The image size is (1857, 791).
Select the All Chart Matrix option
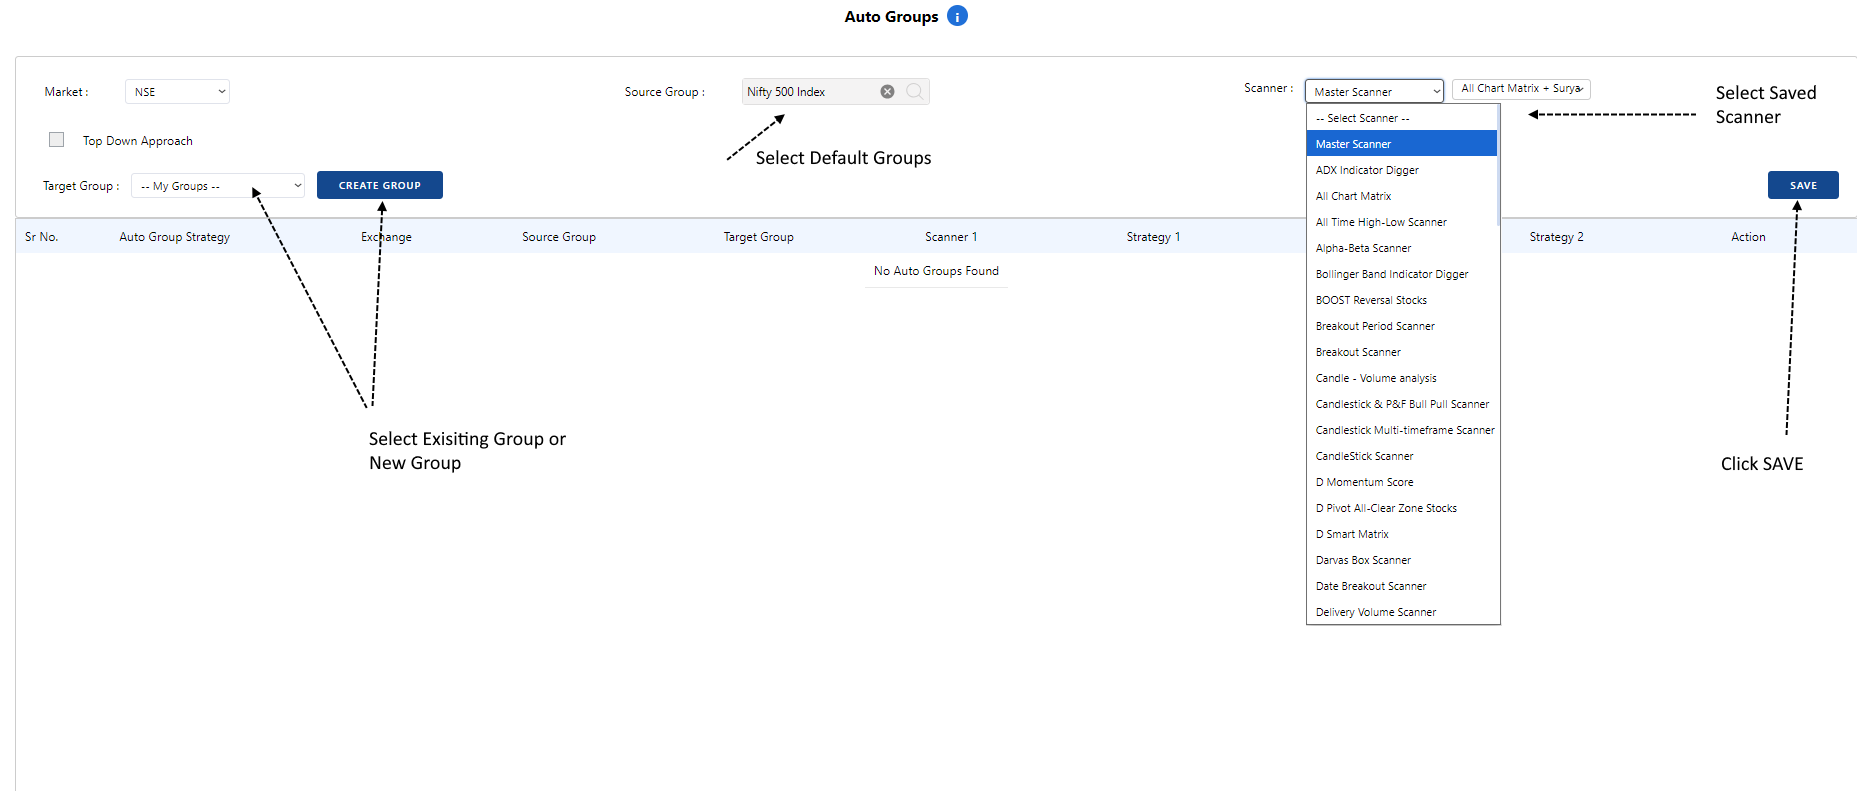pos(1402,196)
